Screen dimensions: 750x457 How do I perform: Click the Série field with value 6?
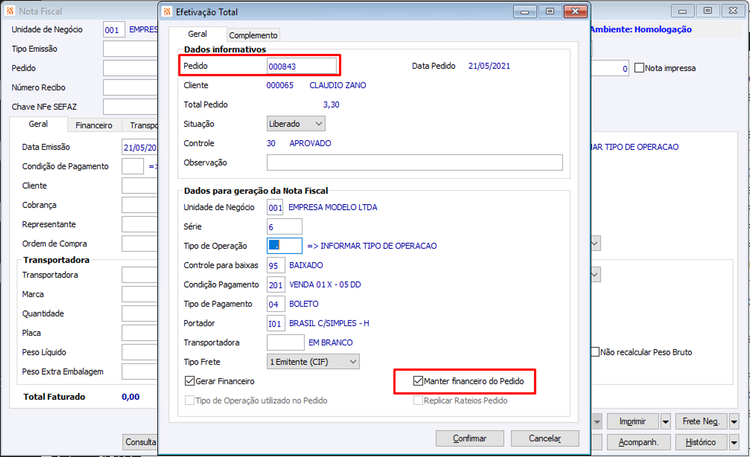(x=285, y=227)
